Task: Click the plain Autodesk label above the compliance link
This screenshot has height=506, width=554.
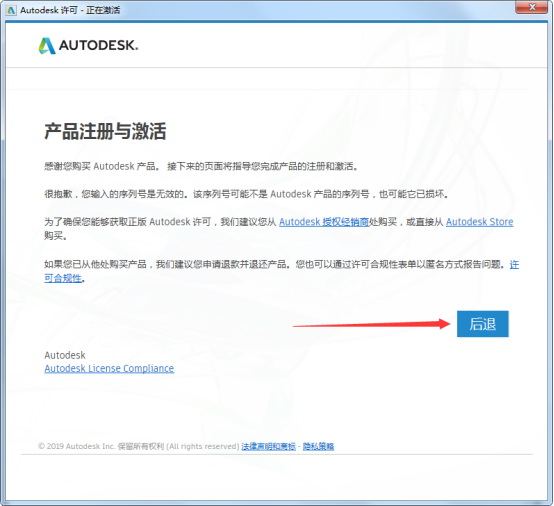Action: pos(65,355)
